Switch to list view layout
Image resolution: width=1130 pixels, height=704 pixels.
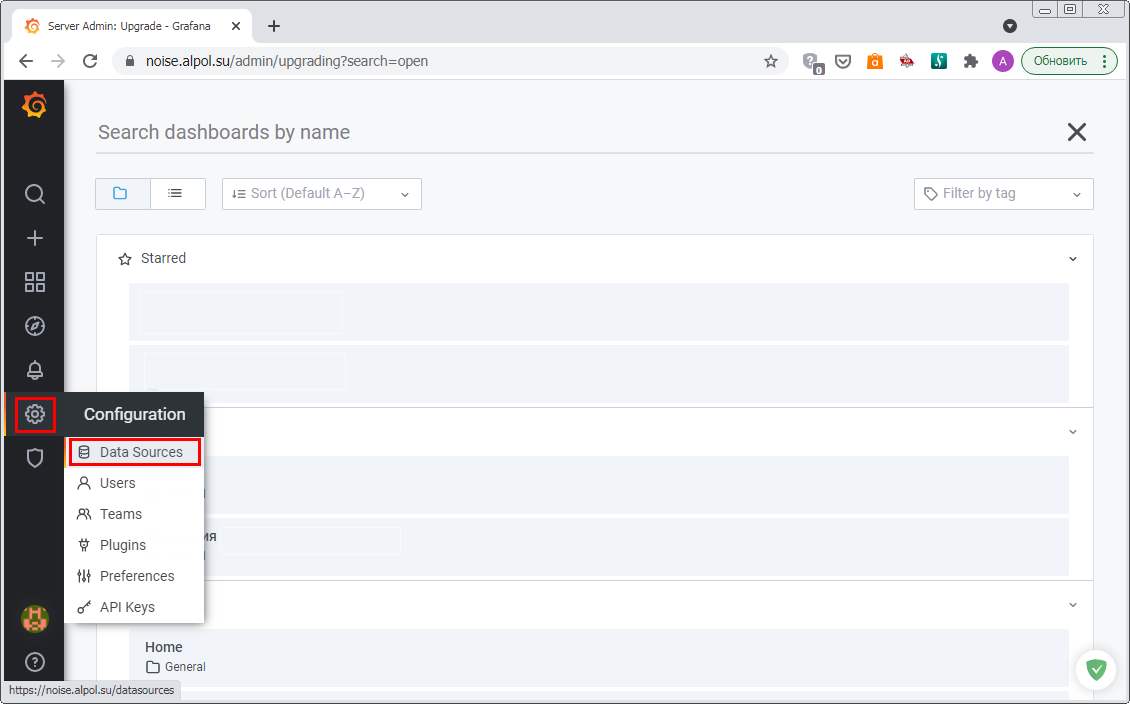(x=177, y=194)
